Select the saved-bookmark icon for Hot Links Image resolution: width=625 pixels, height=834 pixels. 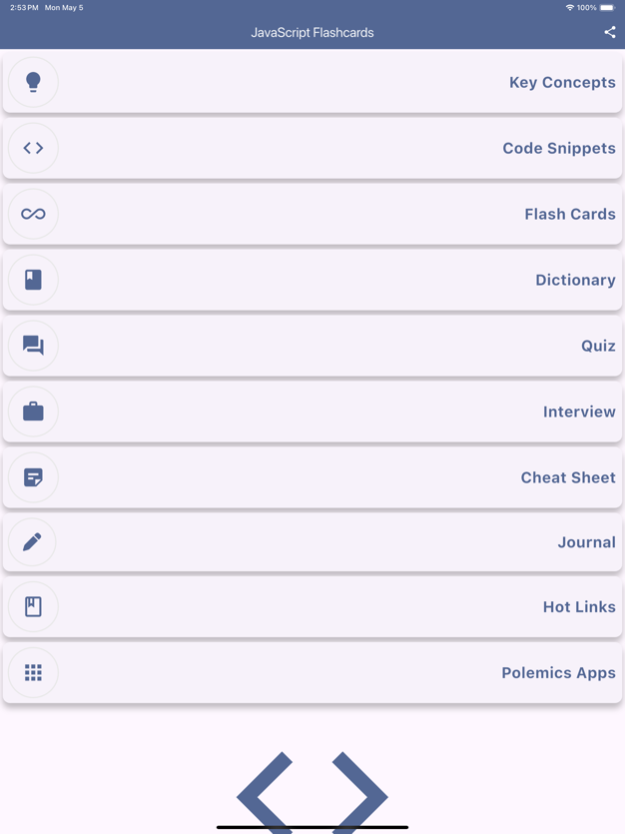[33, 607]
